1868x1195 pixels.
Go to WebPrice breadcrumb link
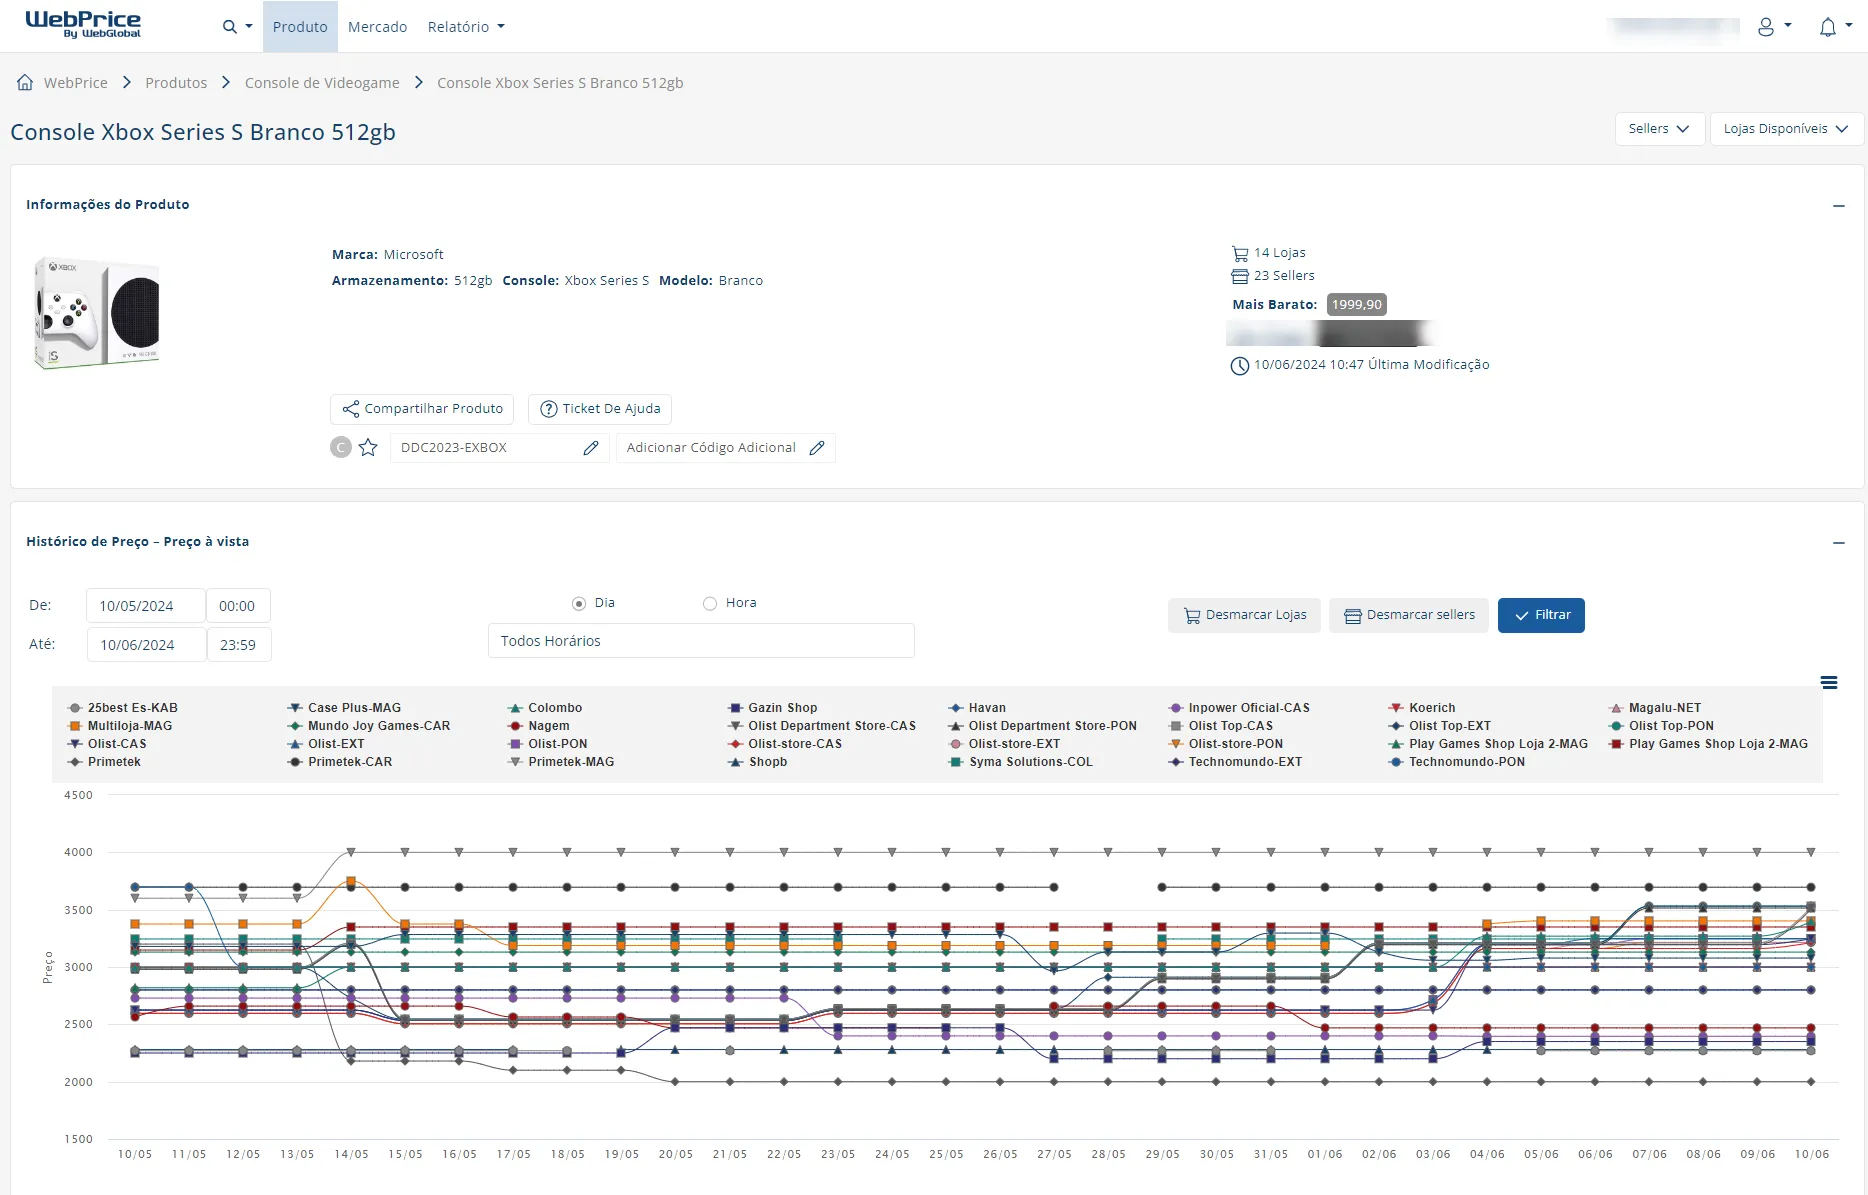[x=76, y=83]
